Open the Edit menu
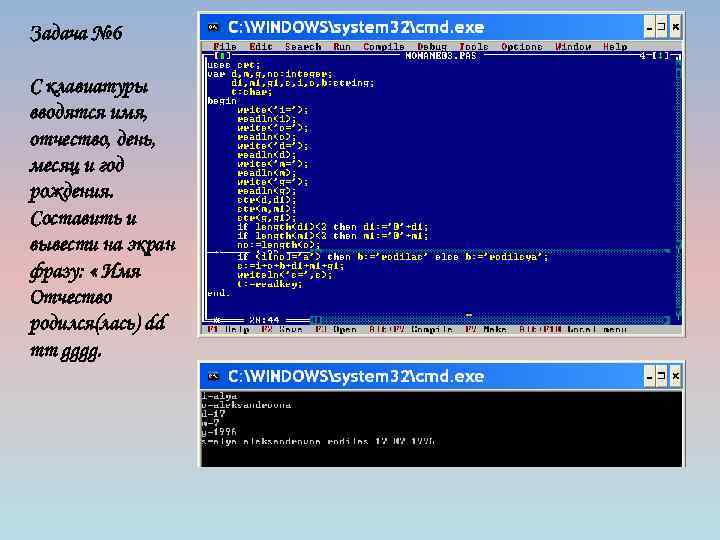 (260, 46)
